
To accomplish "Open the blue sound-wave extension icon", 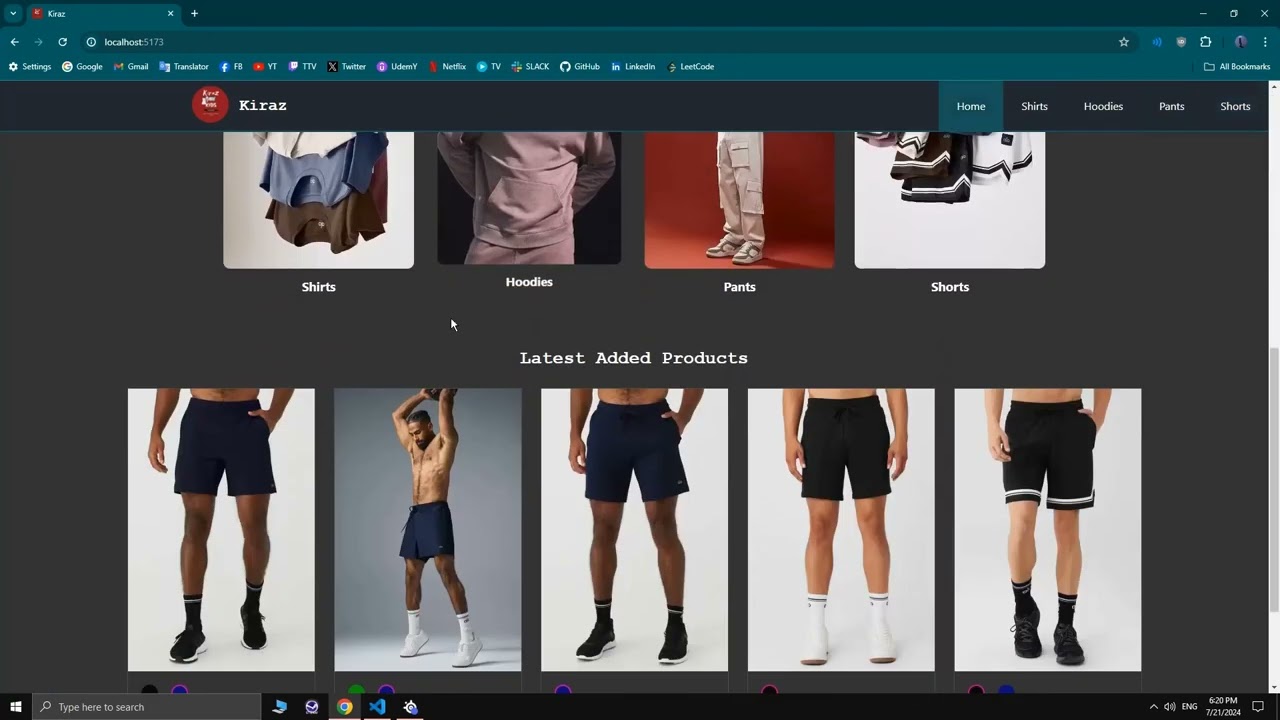I will point(1157,42).
